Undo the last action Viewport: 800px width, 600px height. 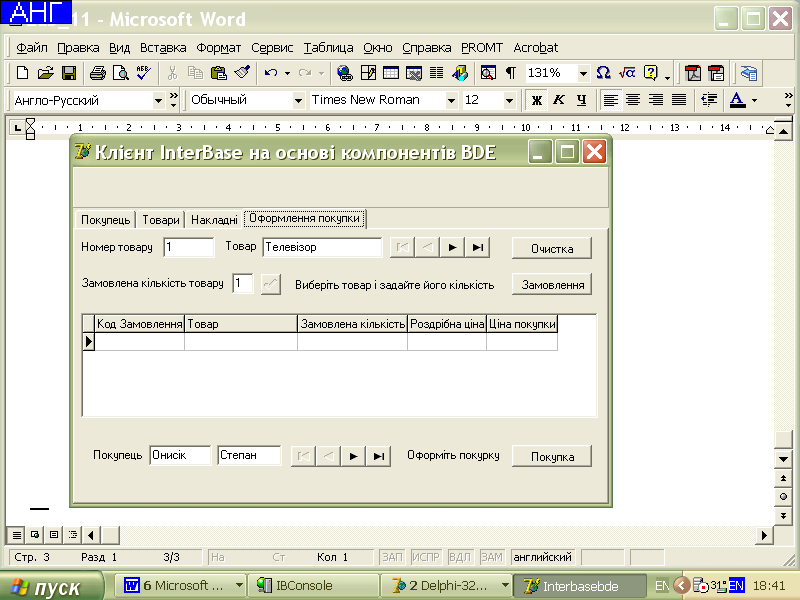271,73
